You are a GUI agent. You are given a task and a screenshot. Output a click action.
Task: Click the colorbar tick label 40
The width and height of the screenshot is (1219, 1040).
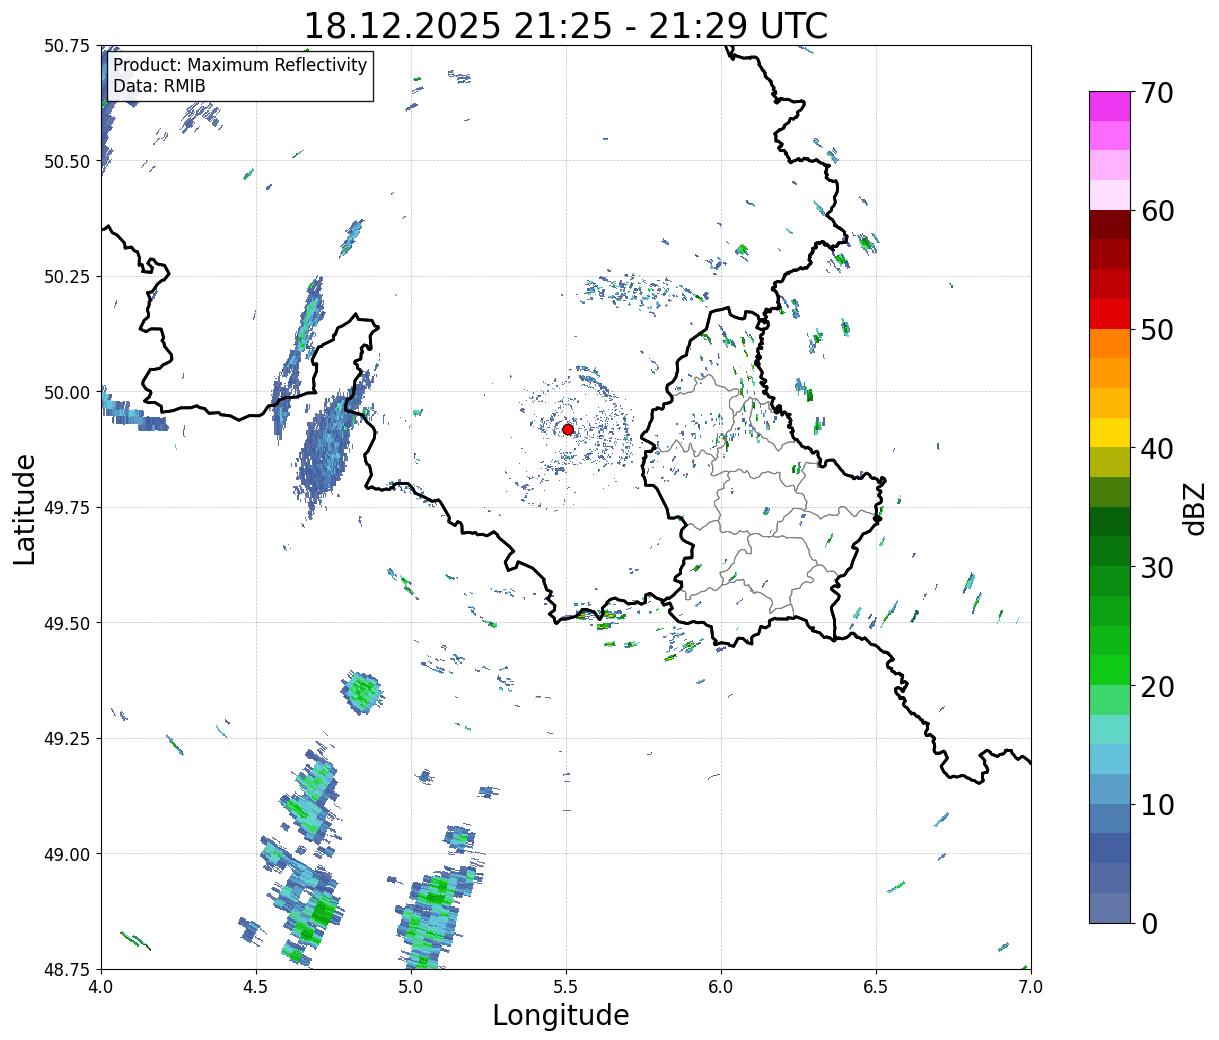point(1156,448)
